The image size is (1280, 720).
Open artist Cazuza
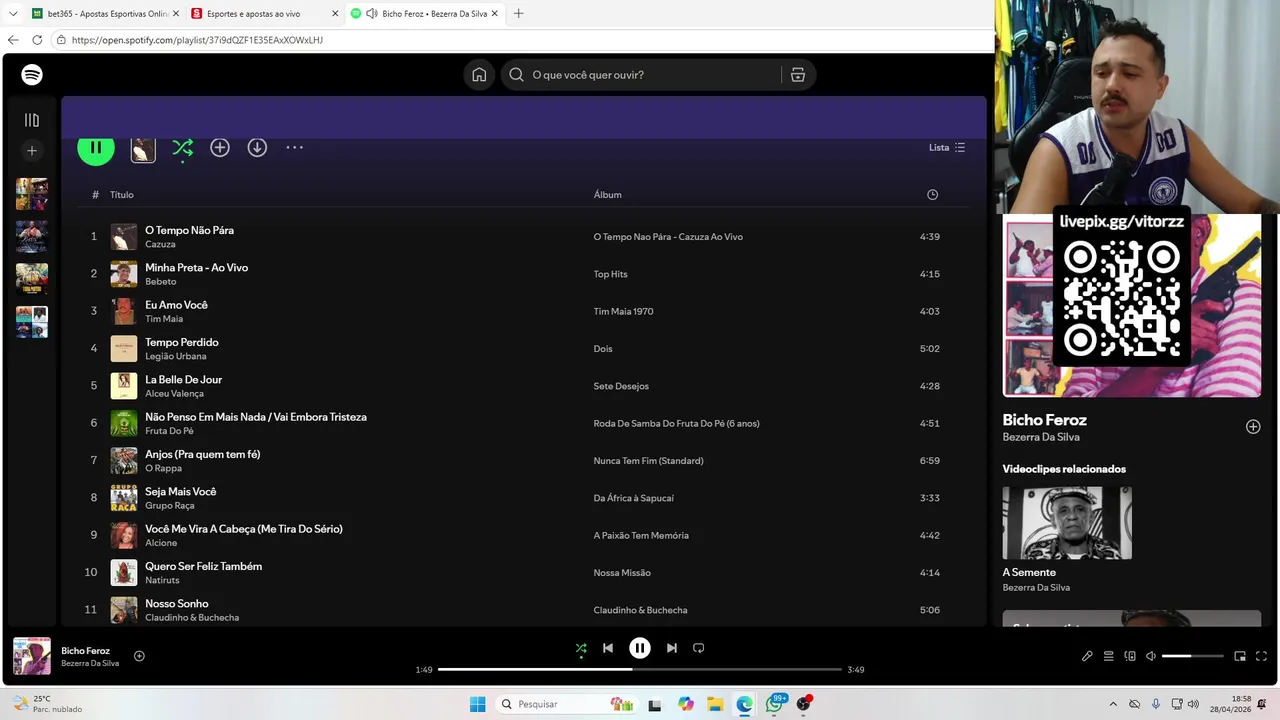(x=160, y=244)
